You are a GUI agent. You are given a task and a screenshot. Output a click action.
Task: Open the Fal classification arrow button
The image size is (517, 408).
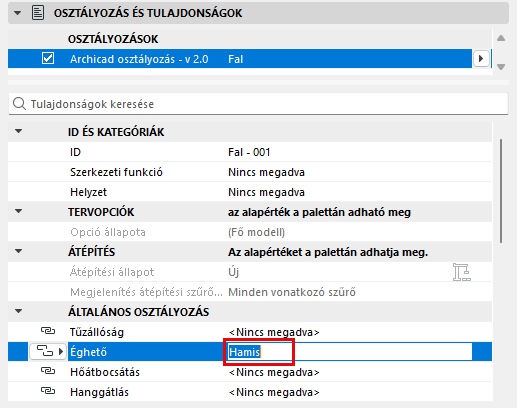coord(481,59)
